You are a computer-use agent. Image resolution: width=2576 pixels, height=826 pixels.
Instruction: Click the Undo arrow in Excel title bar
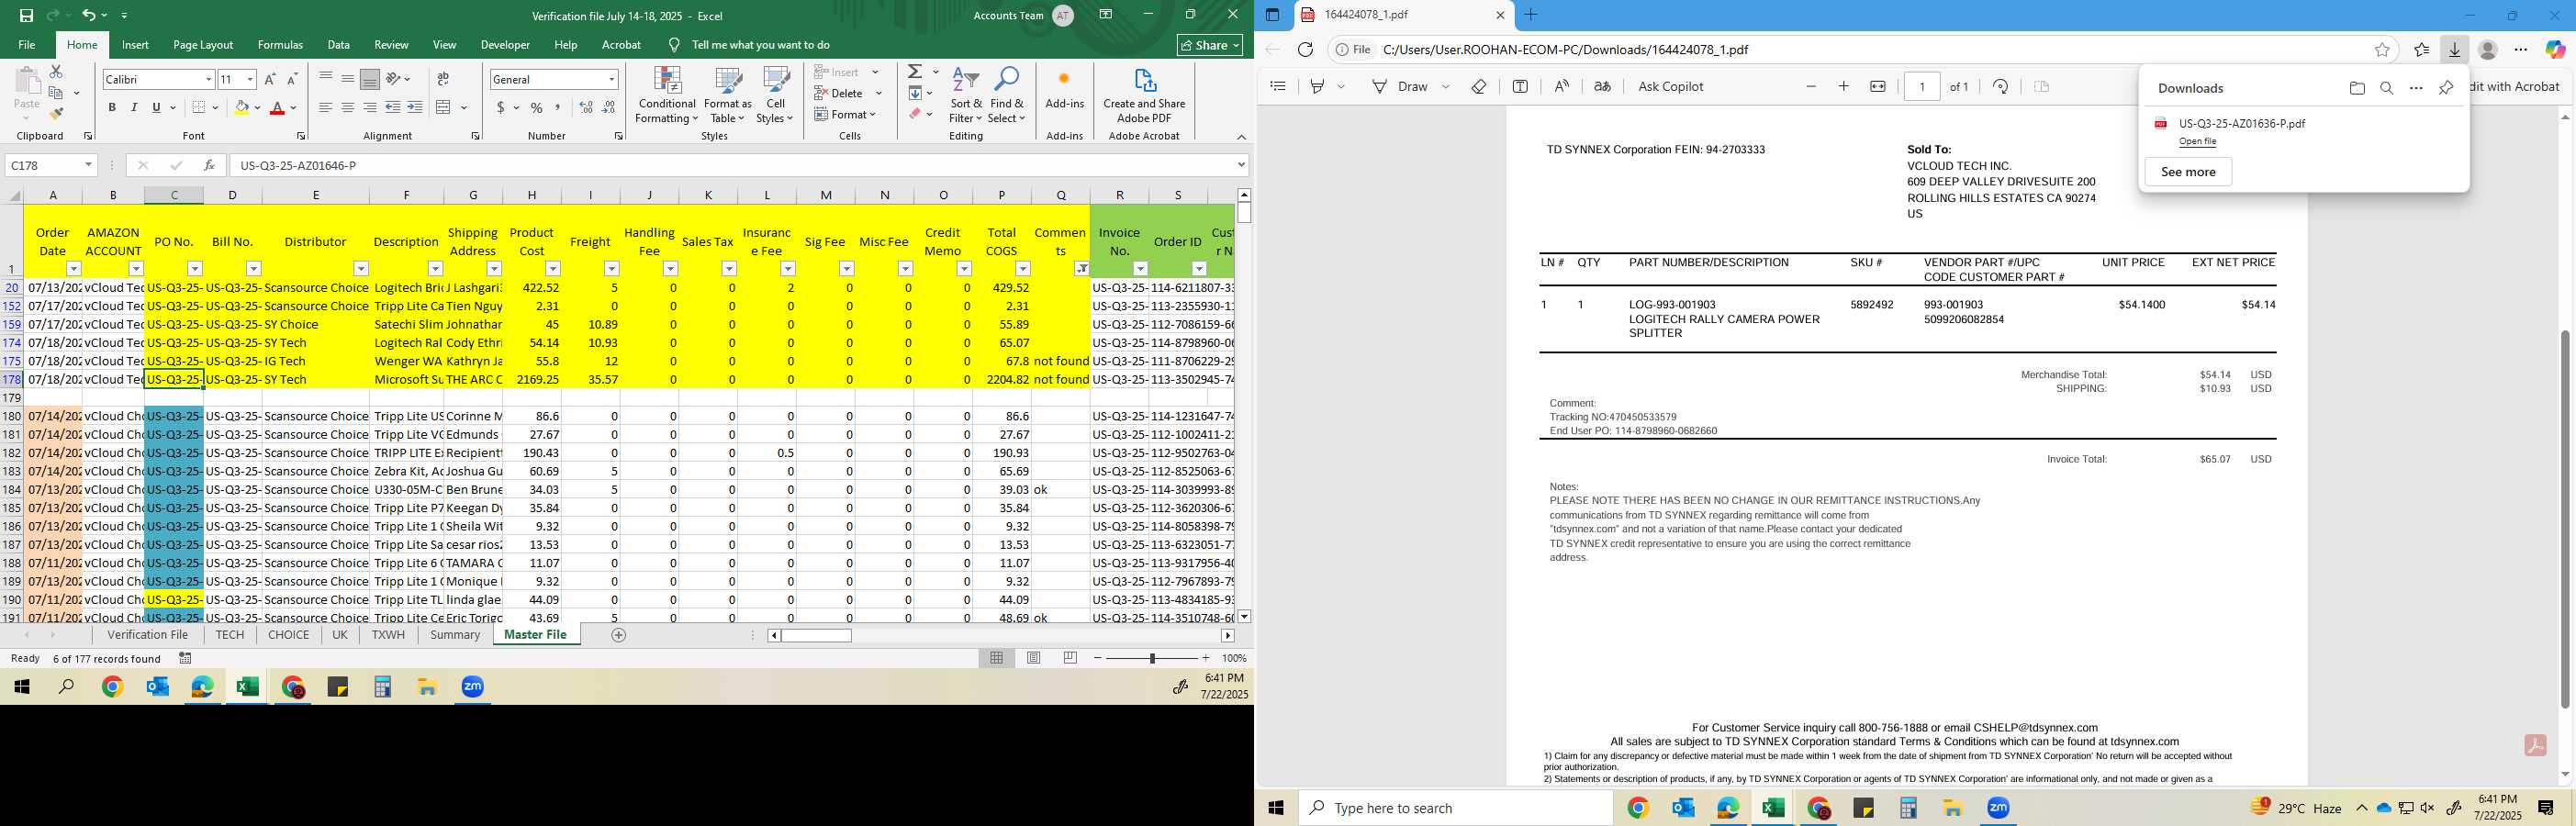88,15
